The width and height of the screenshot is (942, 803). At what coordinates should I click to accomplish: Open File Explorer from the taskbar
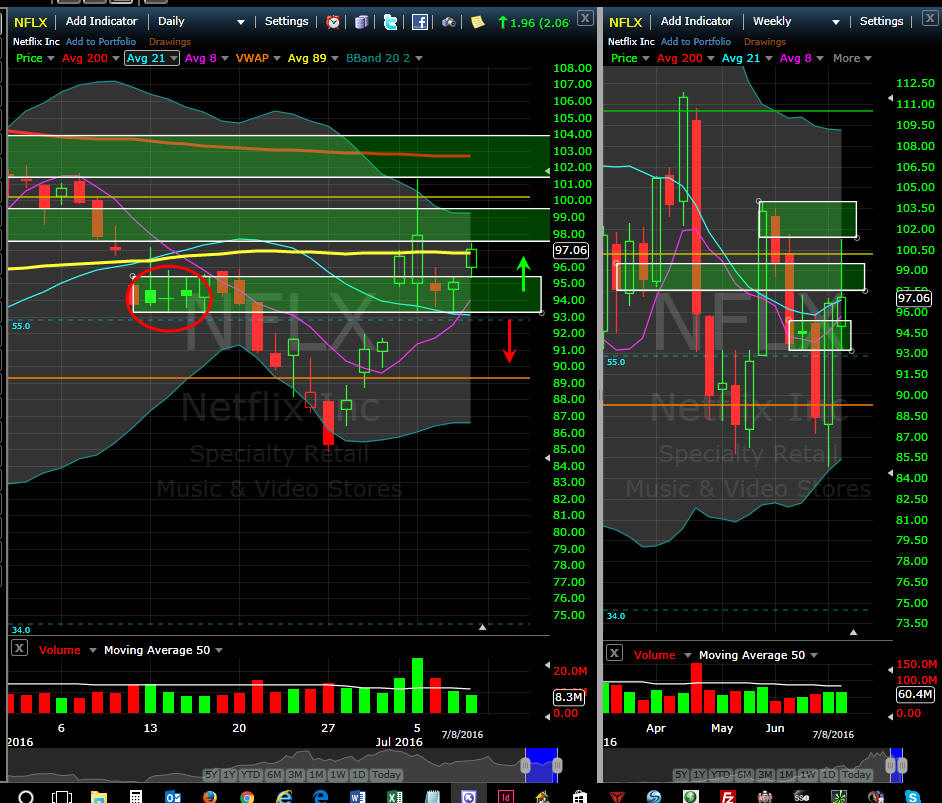tap(99, 796)
